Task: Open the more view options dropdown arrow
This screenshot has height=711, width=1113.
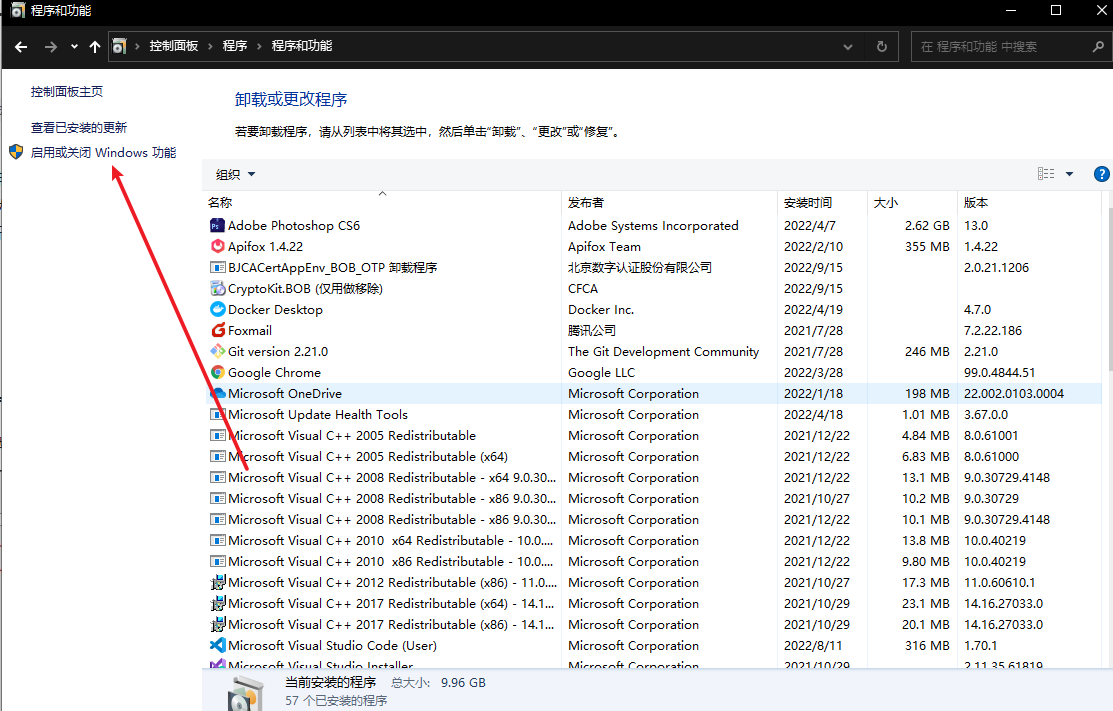Action: coord(1069,174)
